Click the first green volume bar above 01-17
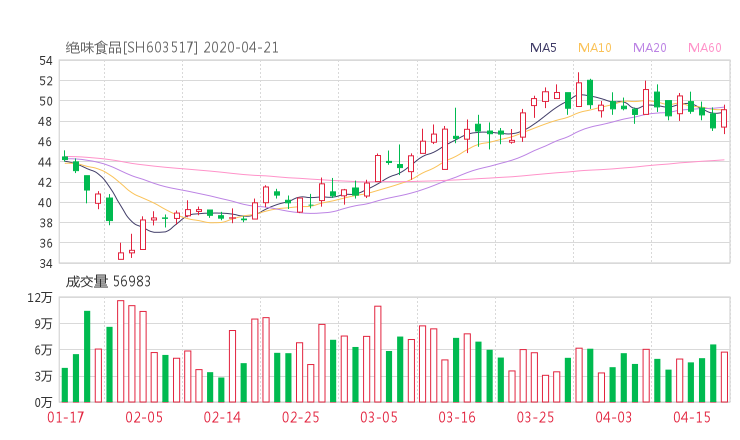This screenshot has height=440, width=740. pos(65,385)
